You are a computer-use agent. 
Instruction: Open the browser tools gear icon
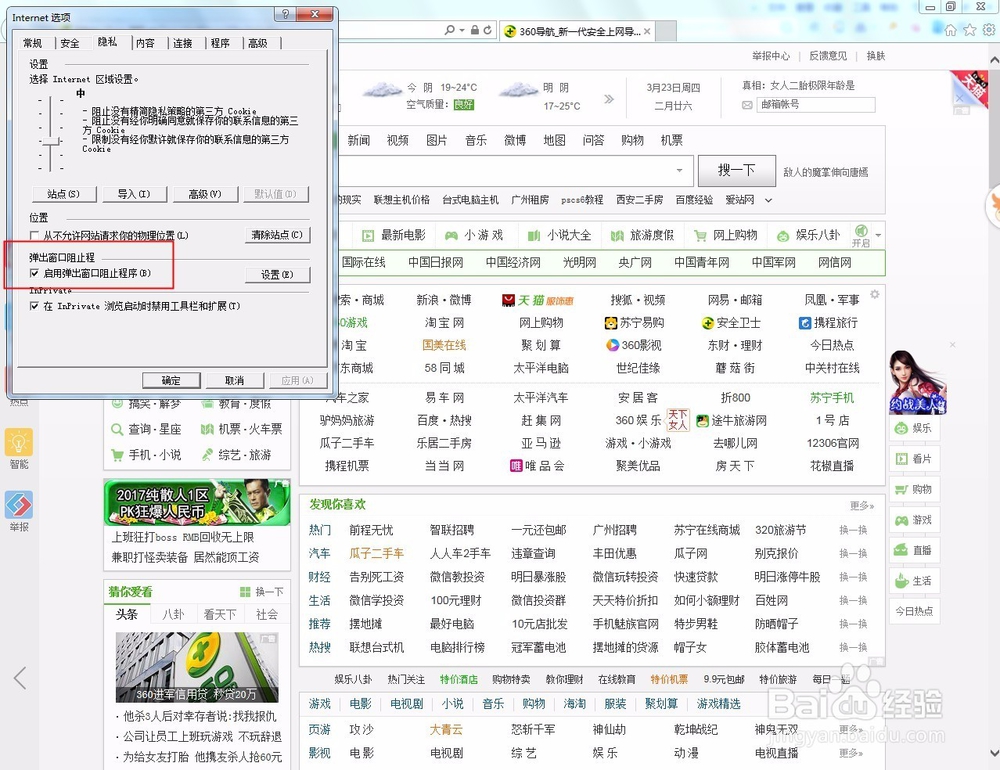click(989, 30)
